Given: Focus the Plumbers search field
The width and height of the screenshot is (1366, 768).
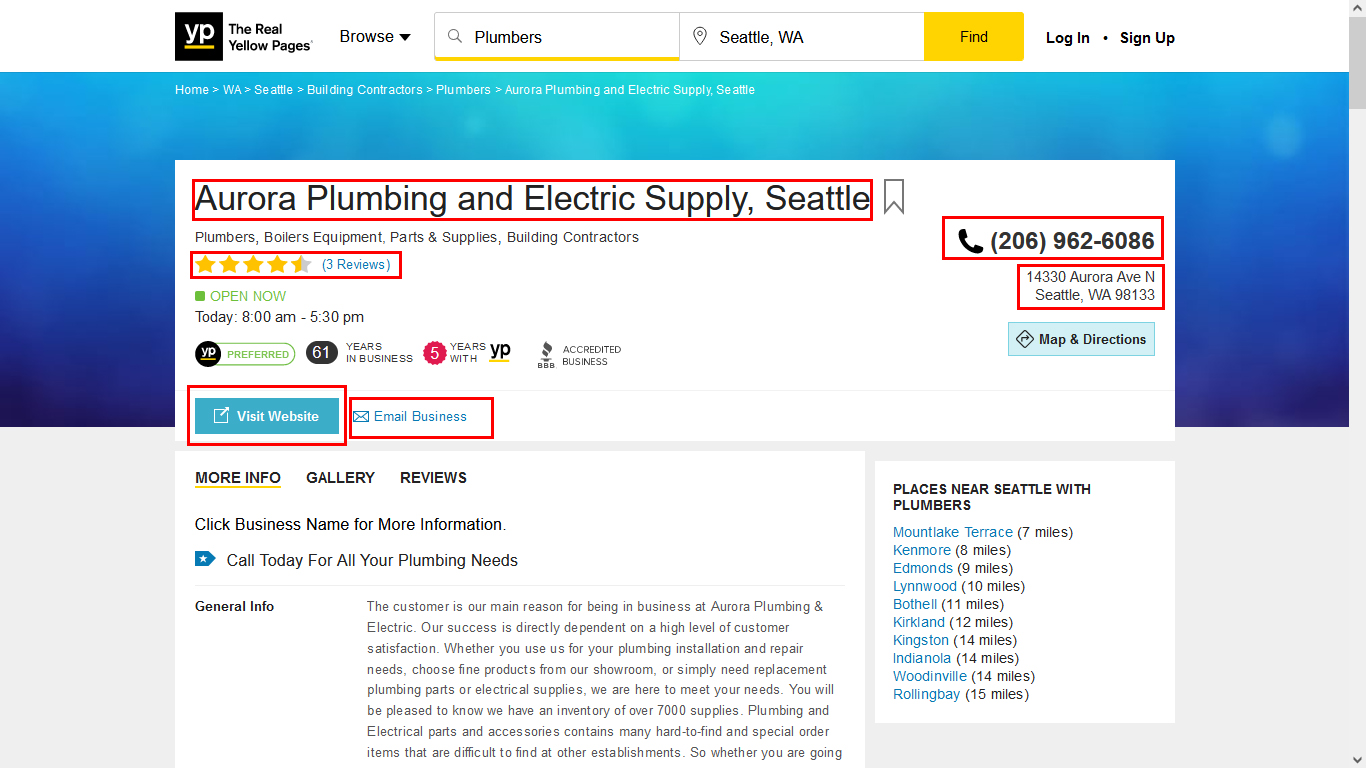Looking at the screenshot, I should point(570,37).
